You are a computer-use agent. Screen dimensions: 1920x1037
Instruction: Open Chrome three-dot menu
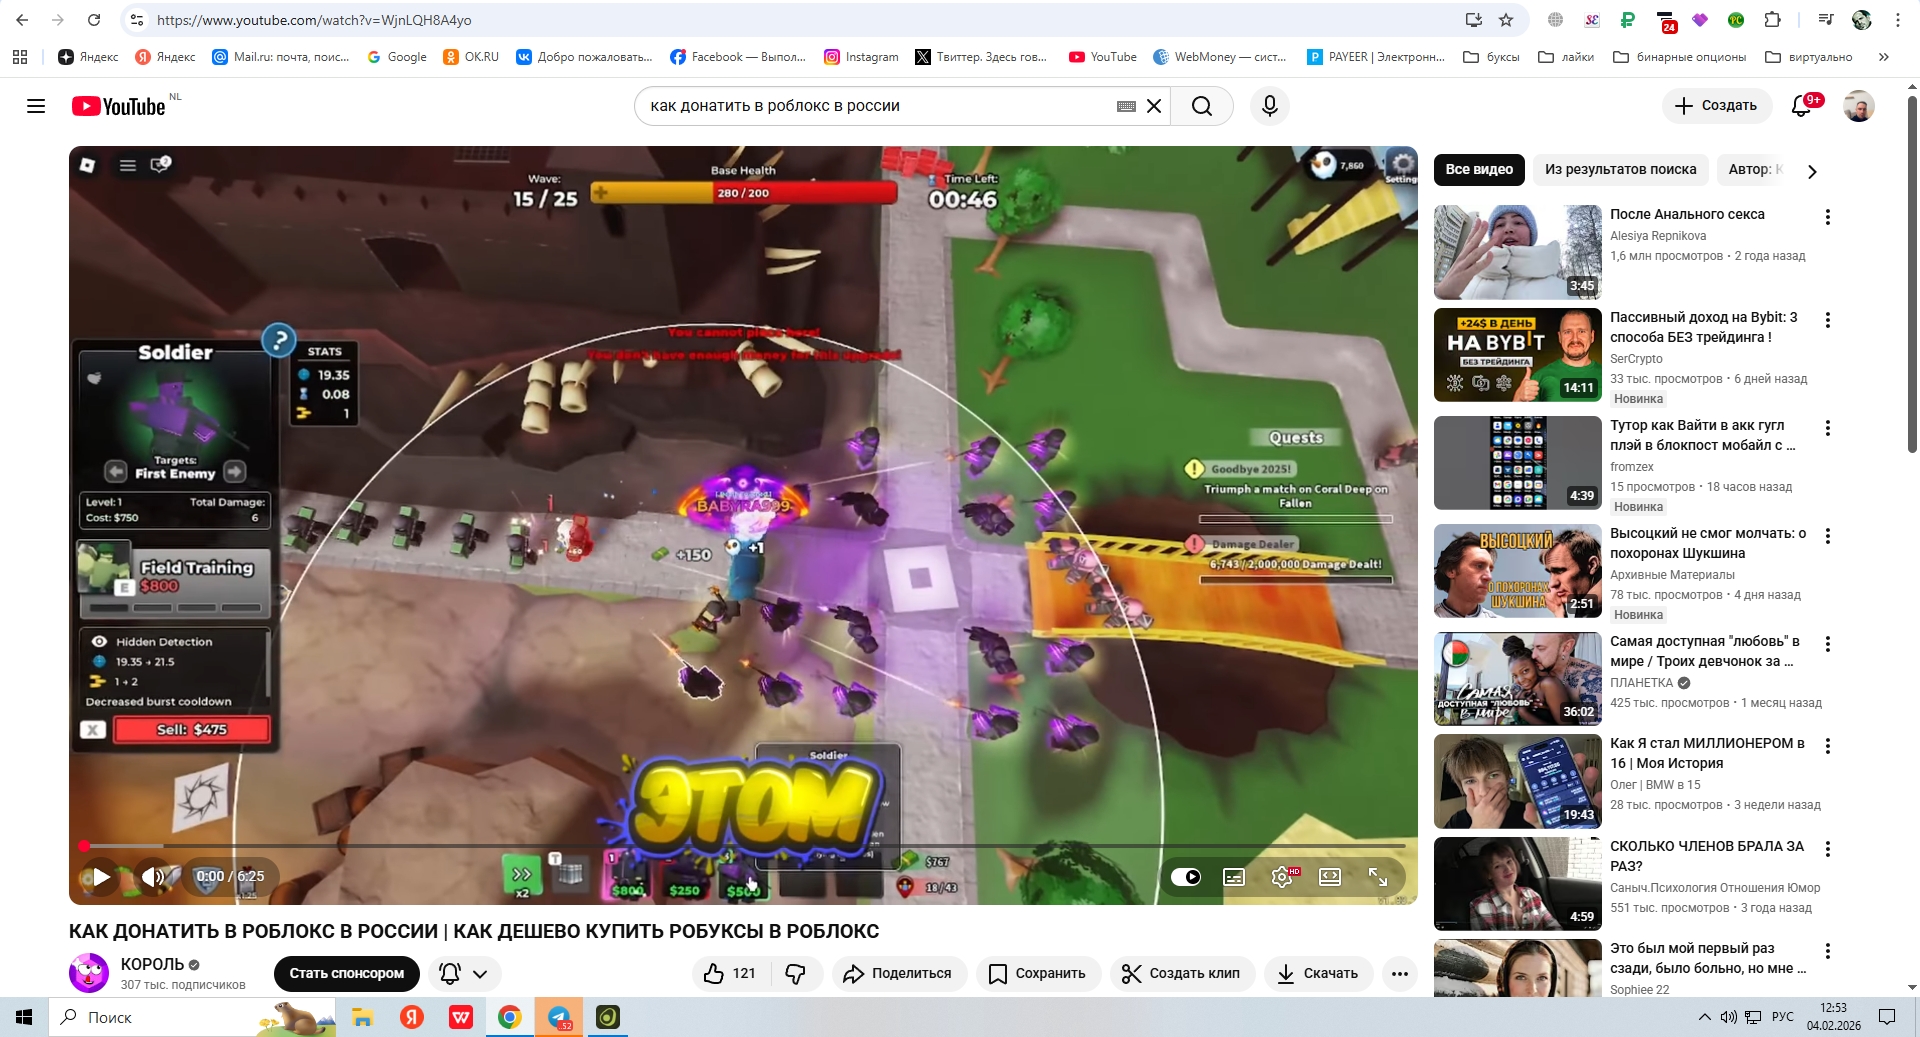(1898, 20)
